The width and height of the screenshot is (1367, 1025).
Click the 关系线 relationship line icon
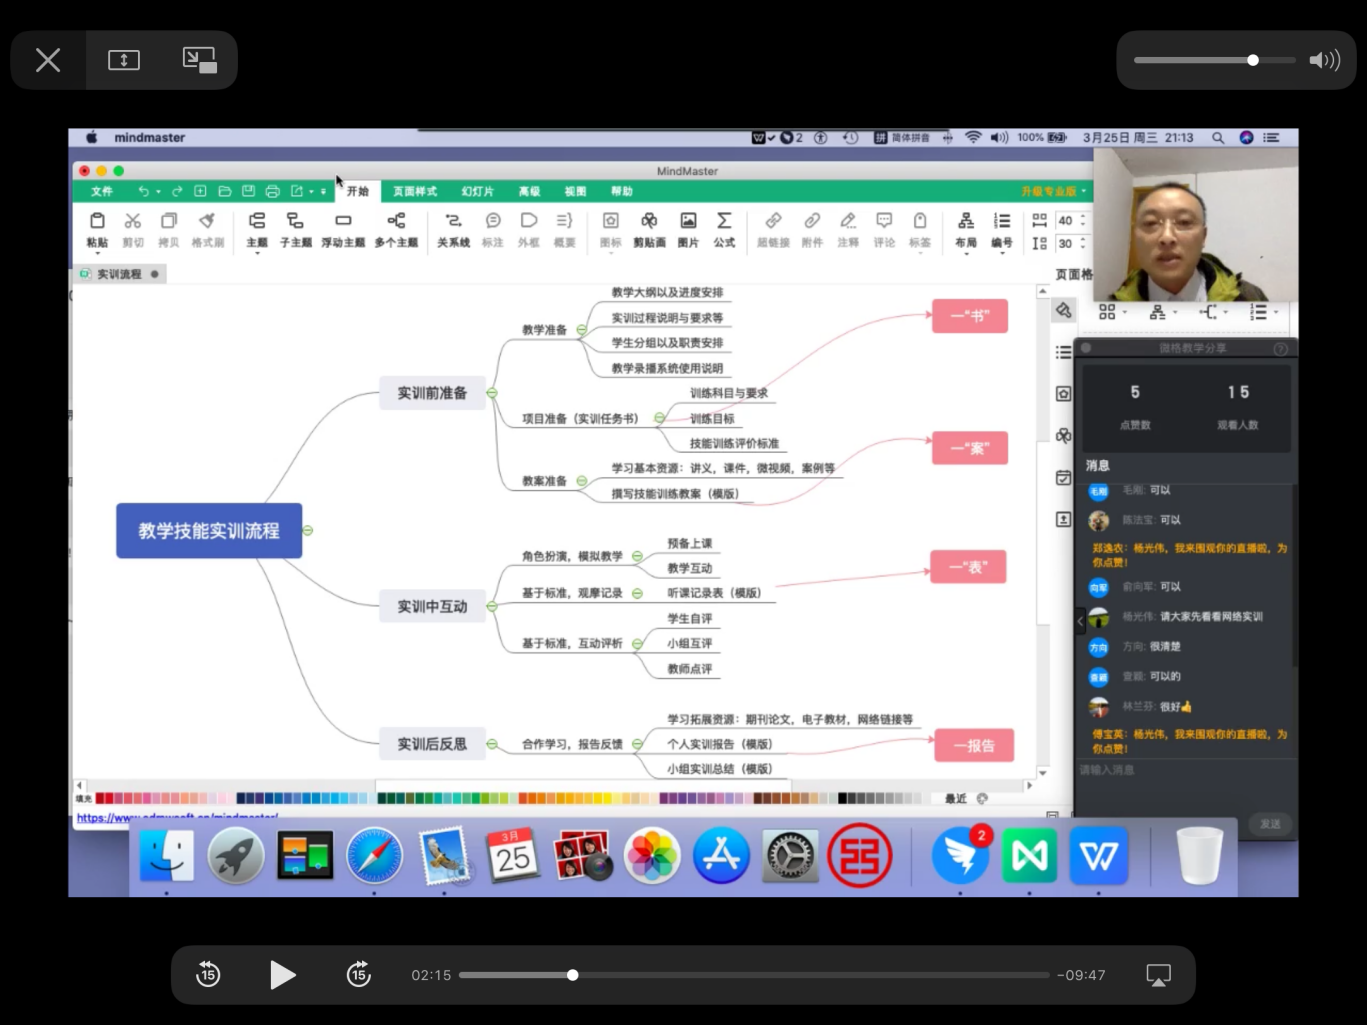pyautogui.click(x=453, y=229)
